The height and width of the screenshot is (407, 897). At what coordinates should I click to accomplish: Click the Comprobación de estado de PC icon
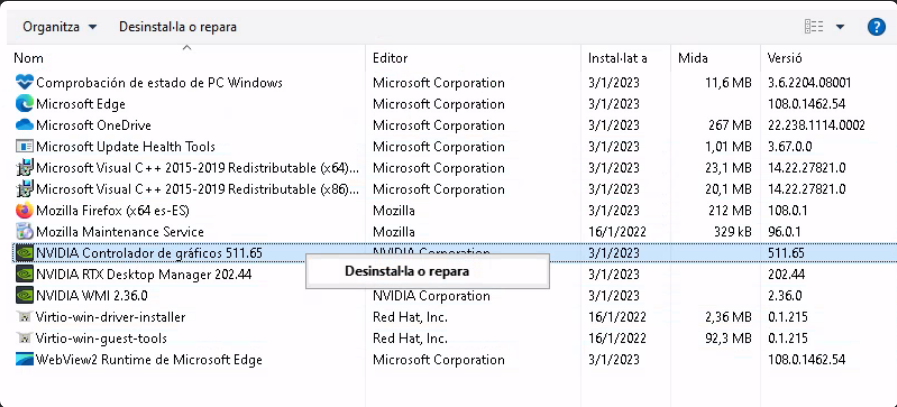pos(25,83)
